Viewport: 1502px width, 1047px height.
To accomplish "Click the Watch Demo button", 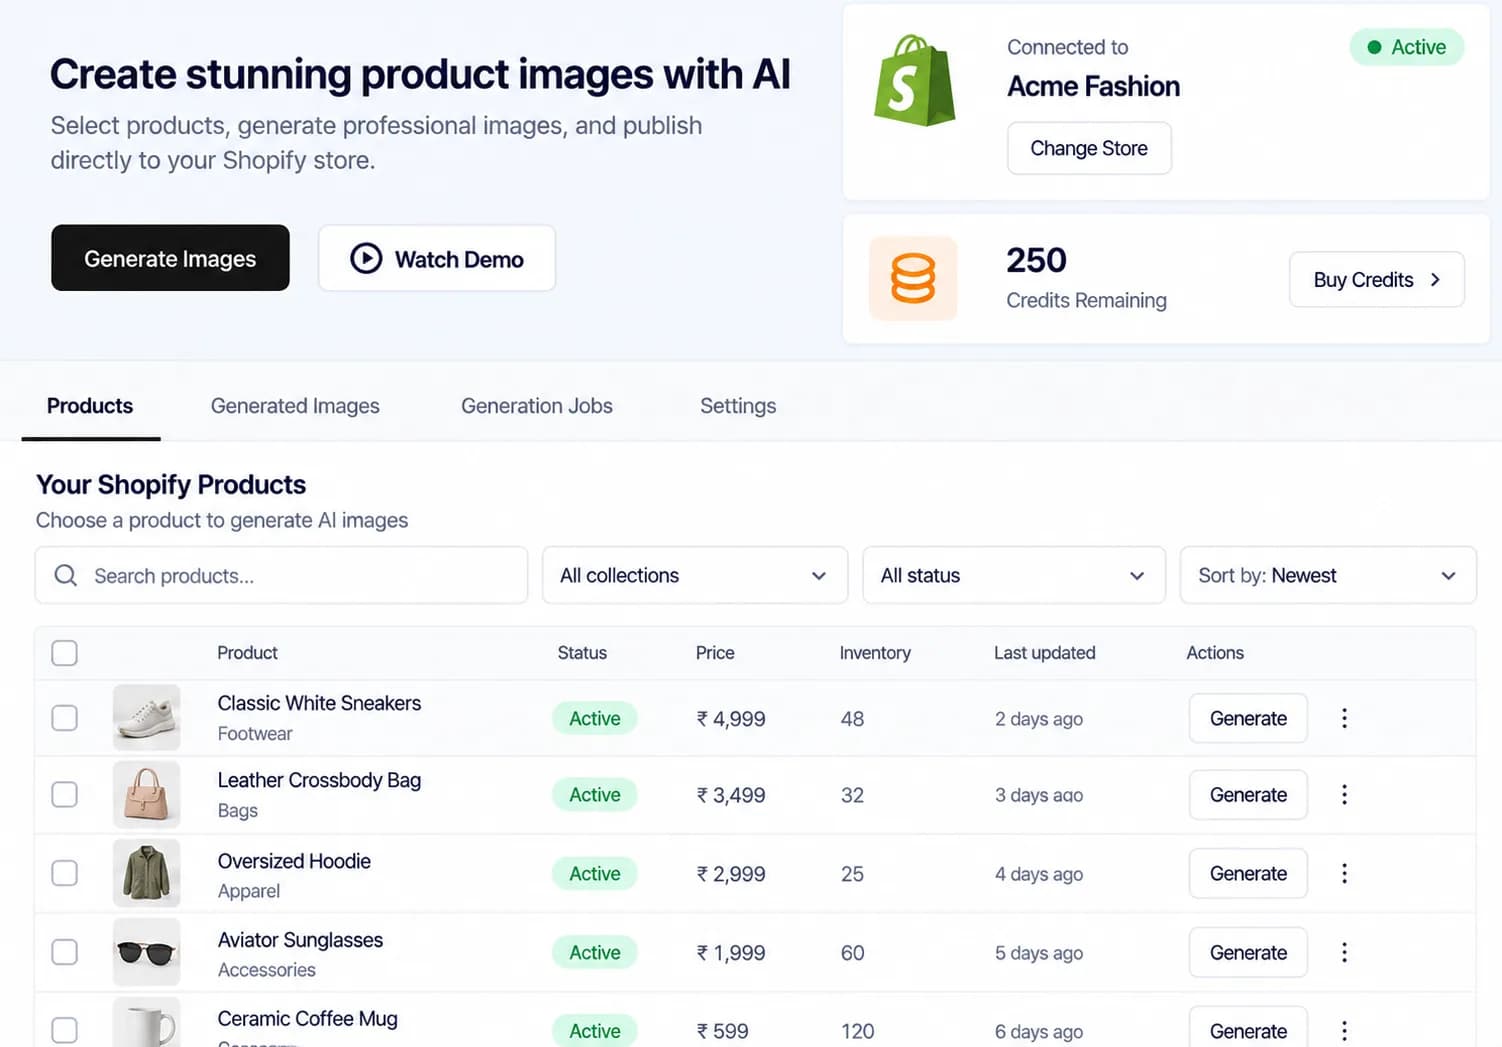I will coord(437,258).
